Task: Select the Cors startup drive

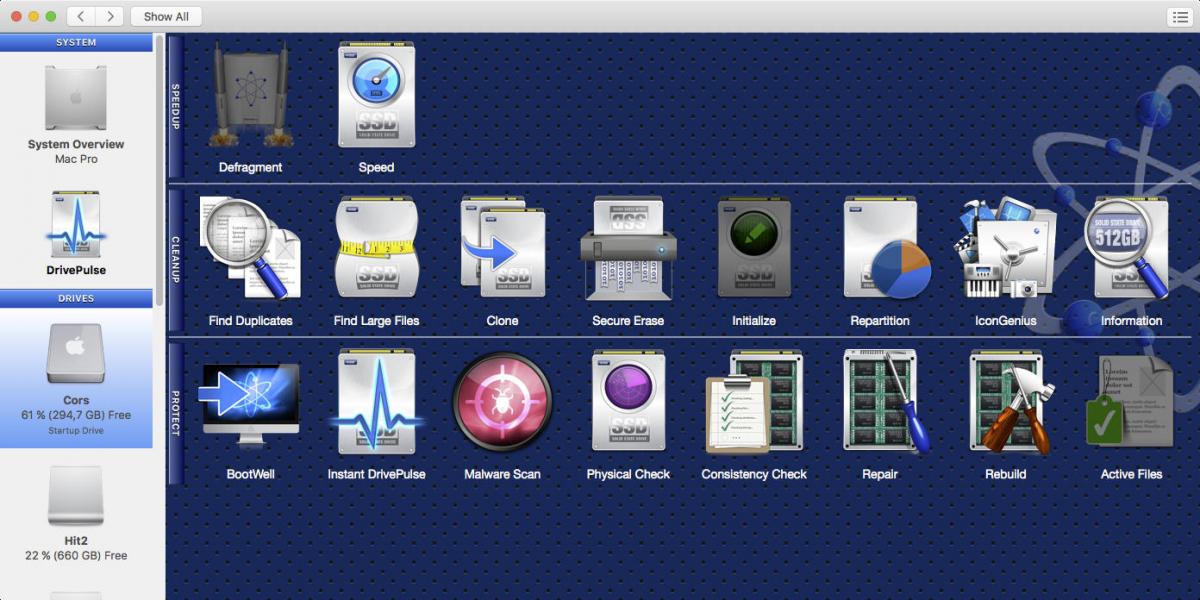Action: pyautogui.click(x=76, y=378)
